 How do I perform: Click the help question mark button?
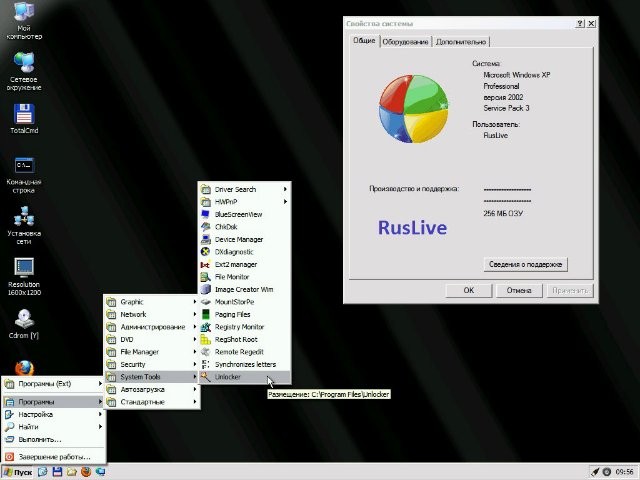click(x=580, y=23)
